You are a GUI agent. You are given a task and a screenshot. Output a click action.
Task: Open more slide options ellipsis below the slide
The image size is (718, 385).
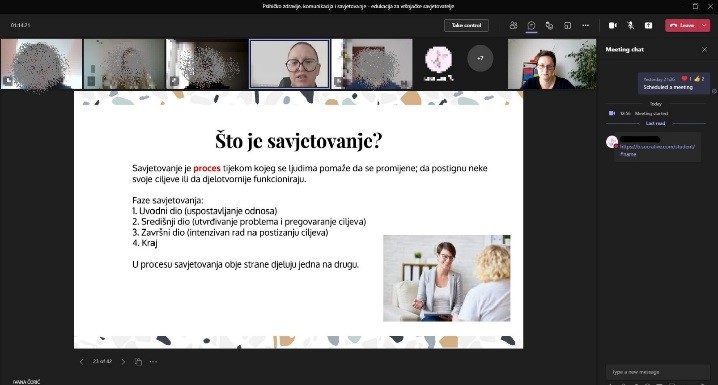click(153, 362)
